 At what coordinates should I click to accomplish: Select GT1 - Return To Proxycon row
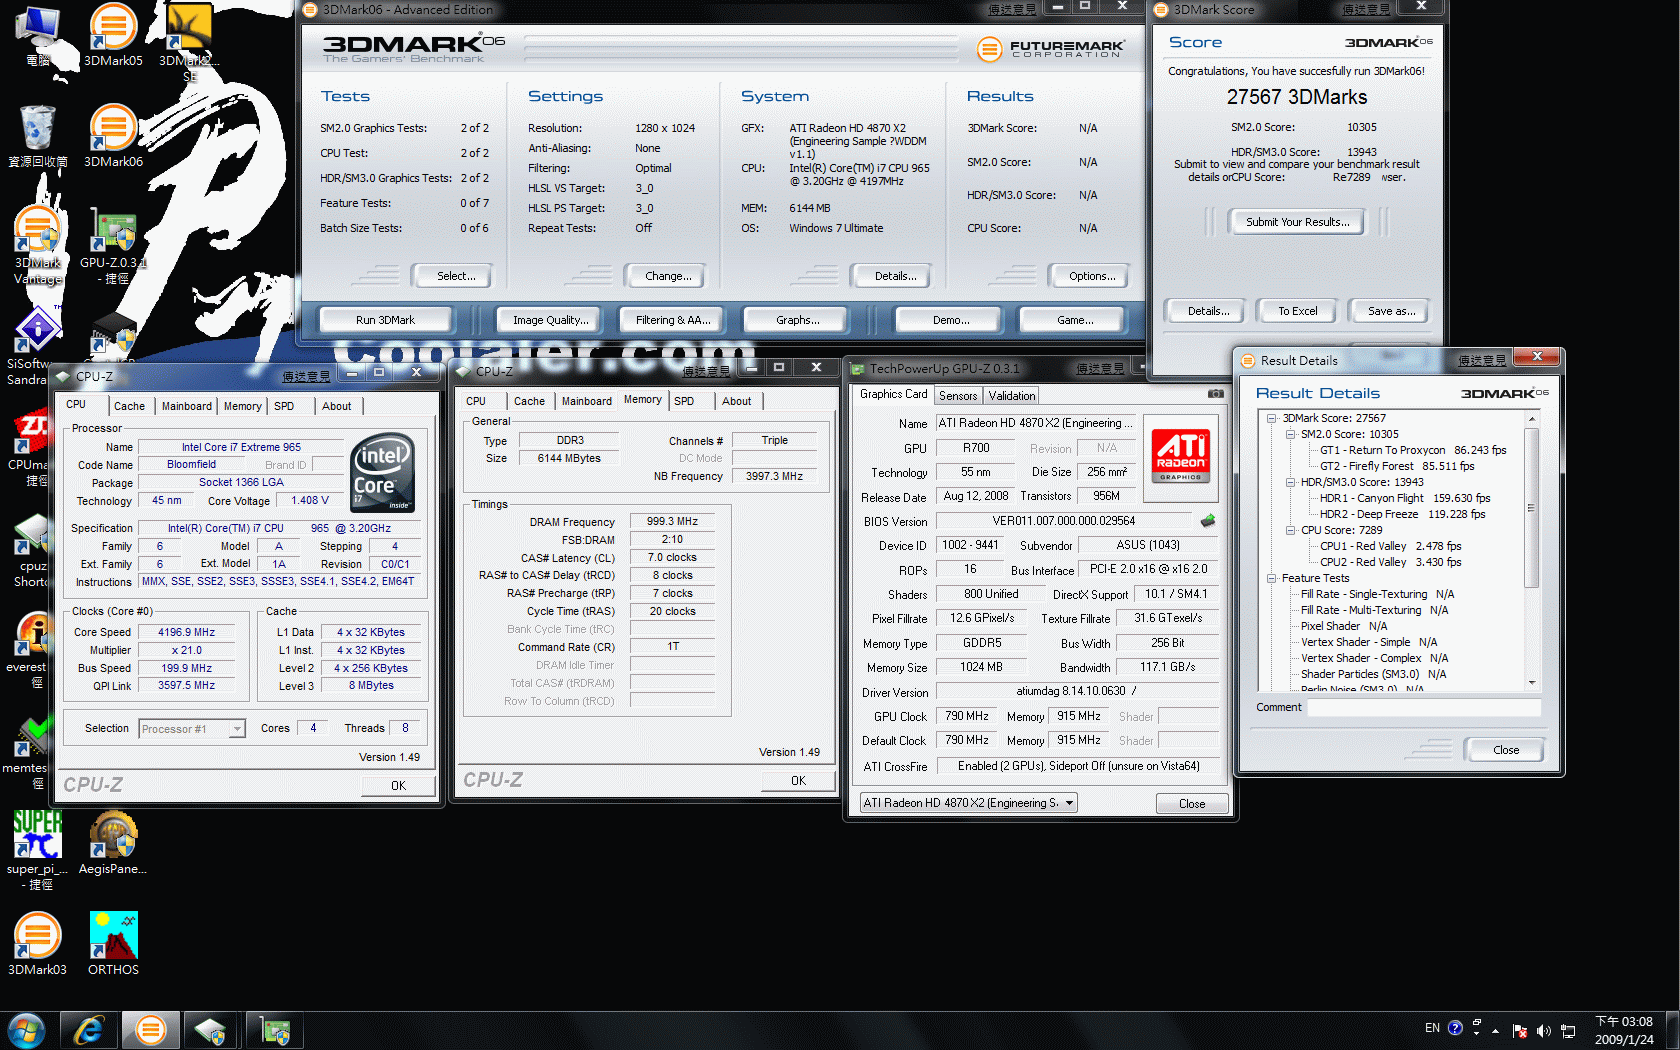pyautogui.click(x=1412, y=450)
